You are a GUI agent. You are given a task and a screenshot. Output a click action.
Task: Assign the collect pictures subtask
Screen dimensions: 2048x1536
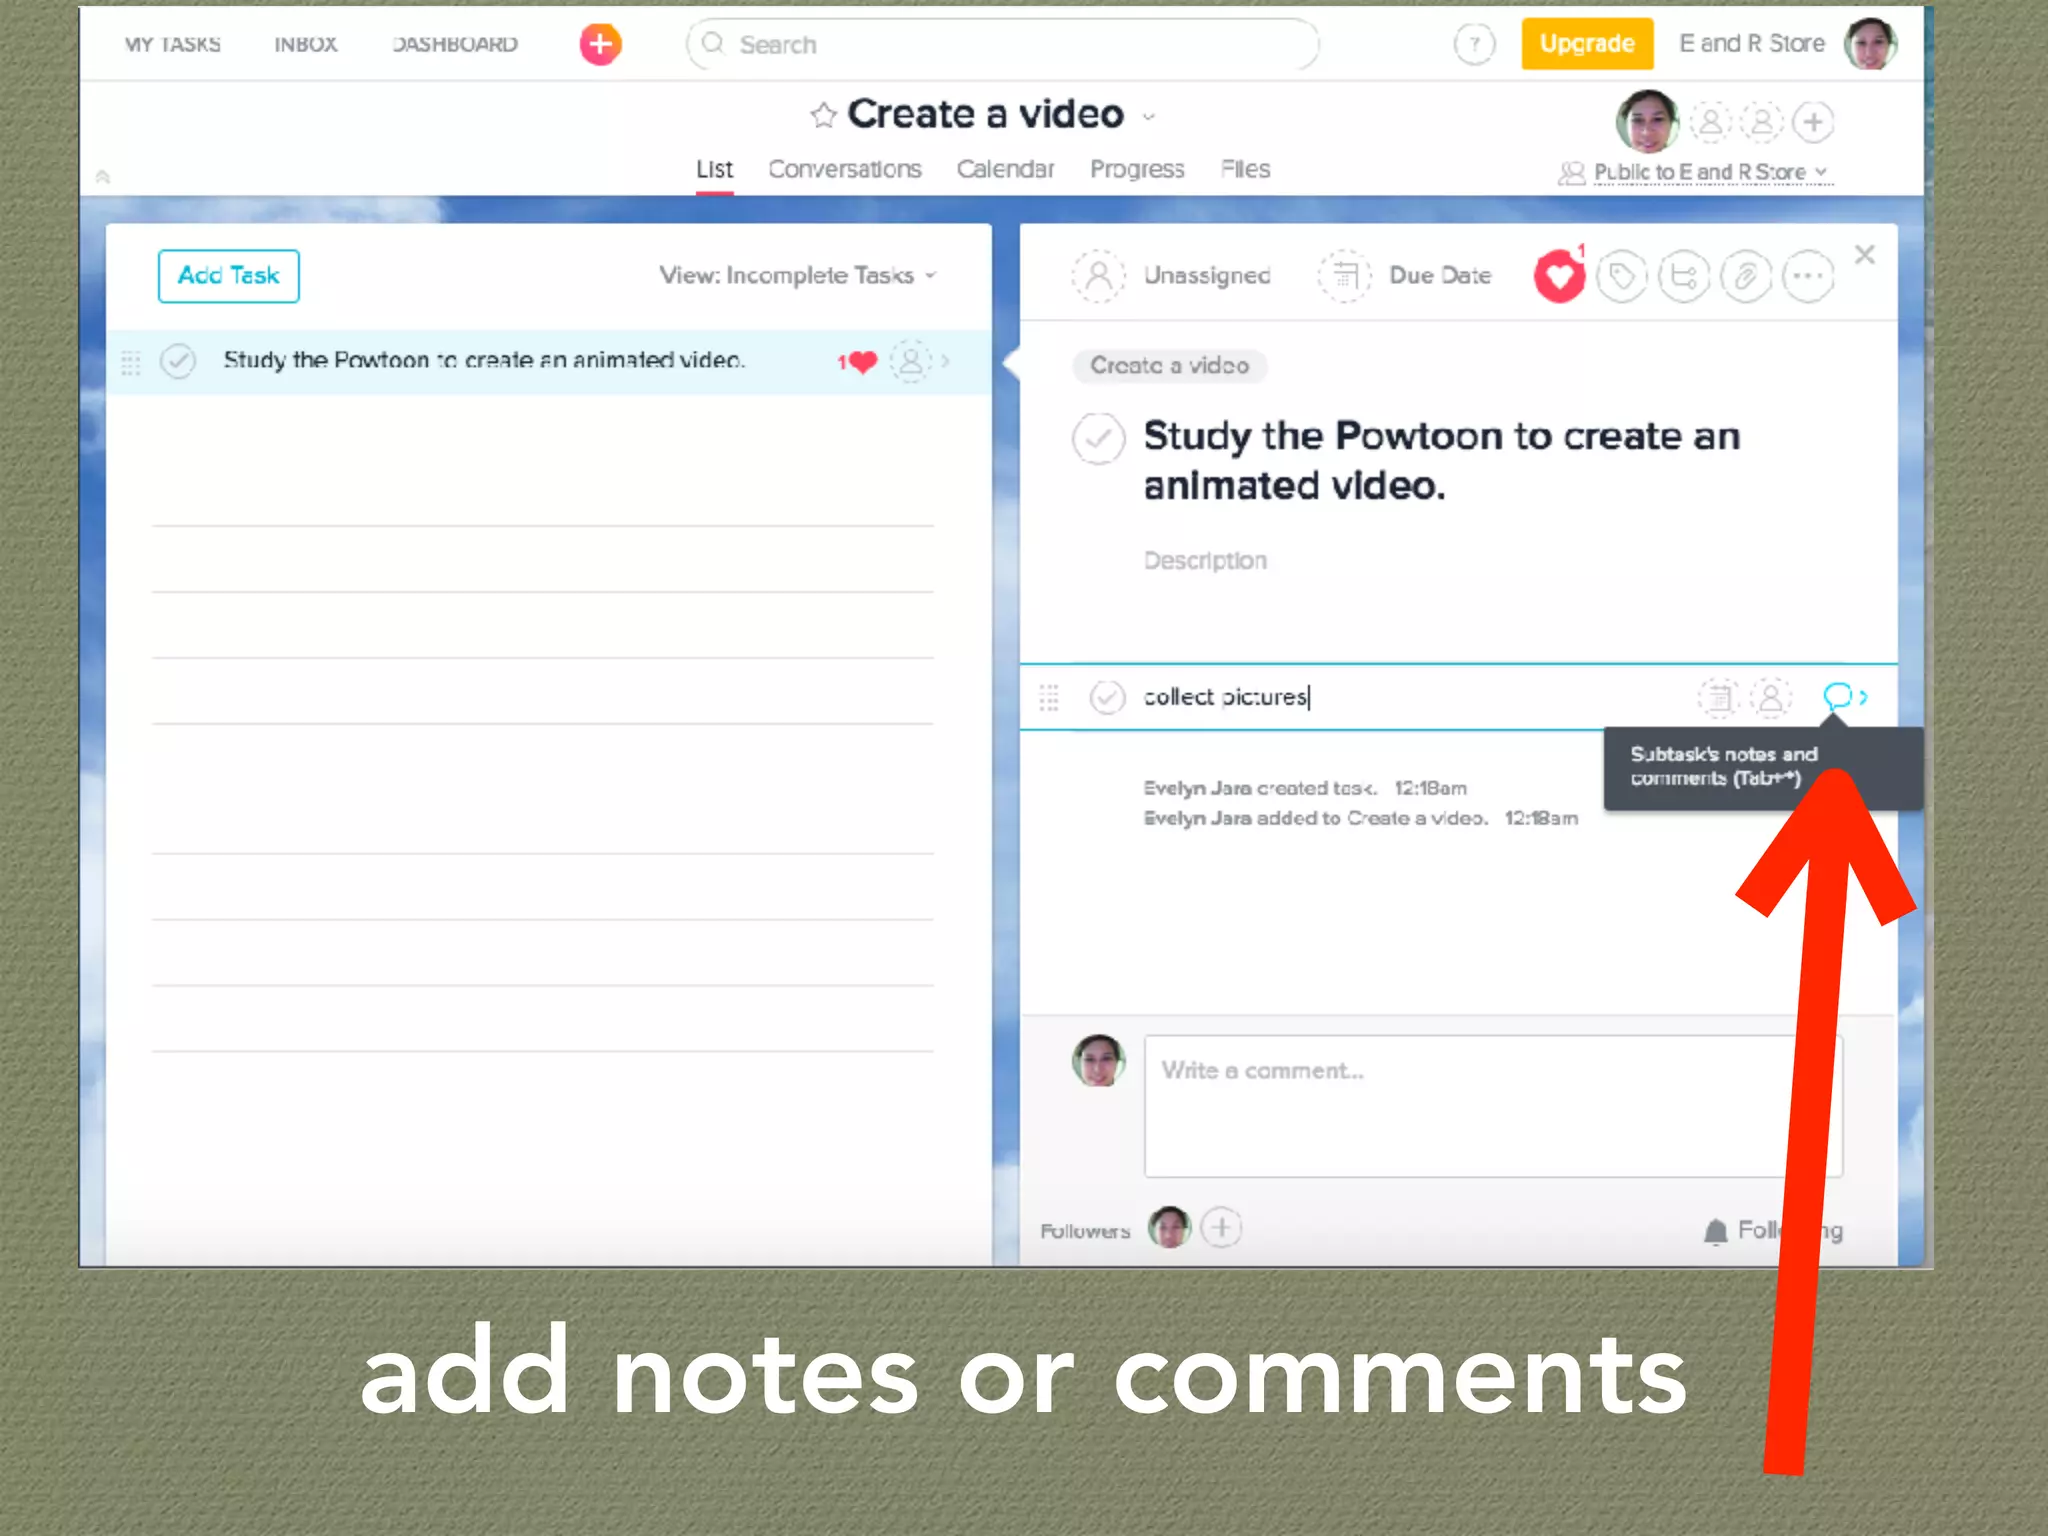coord(1771,697)
